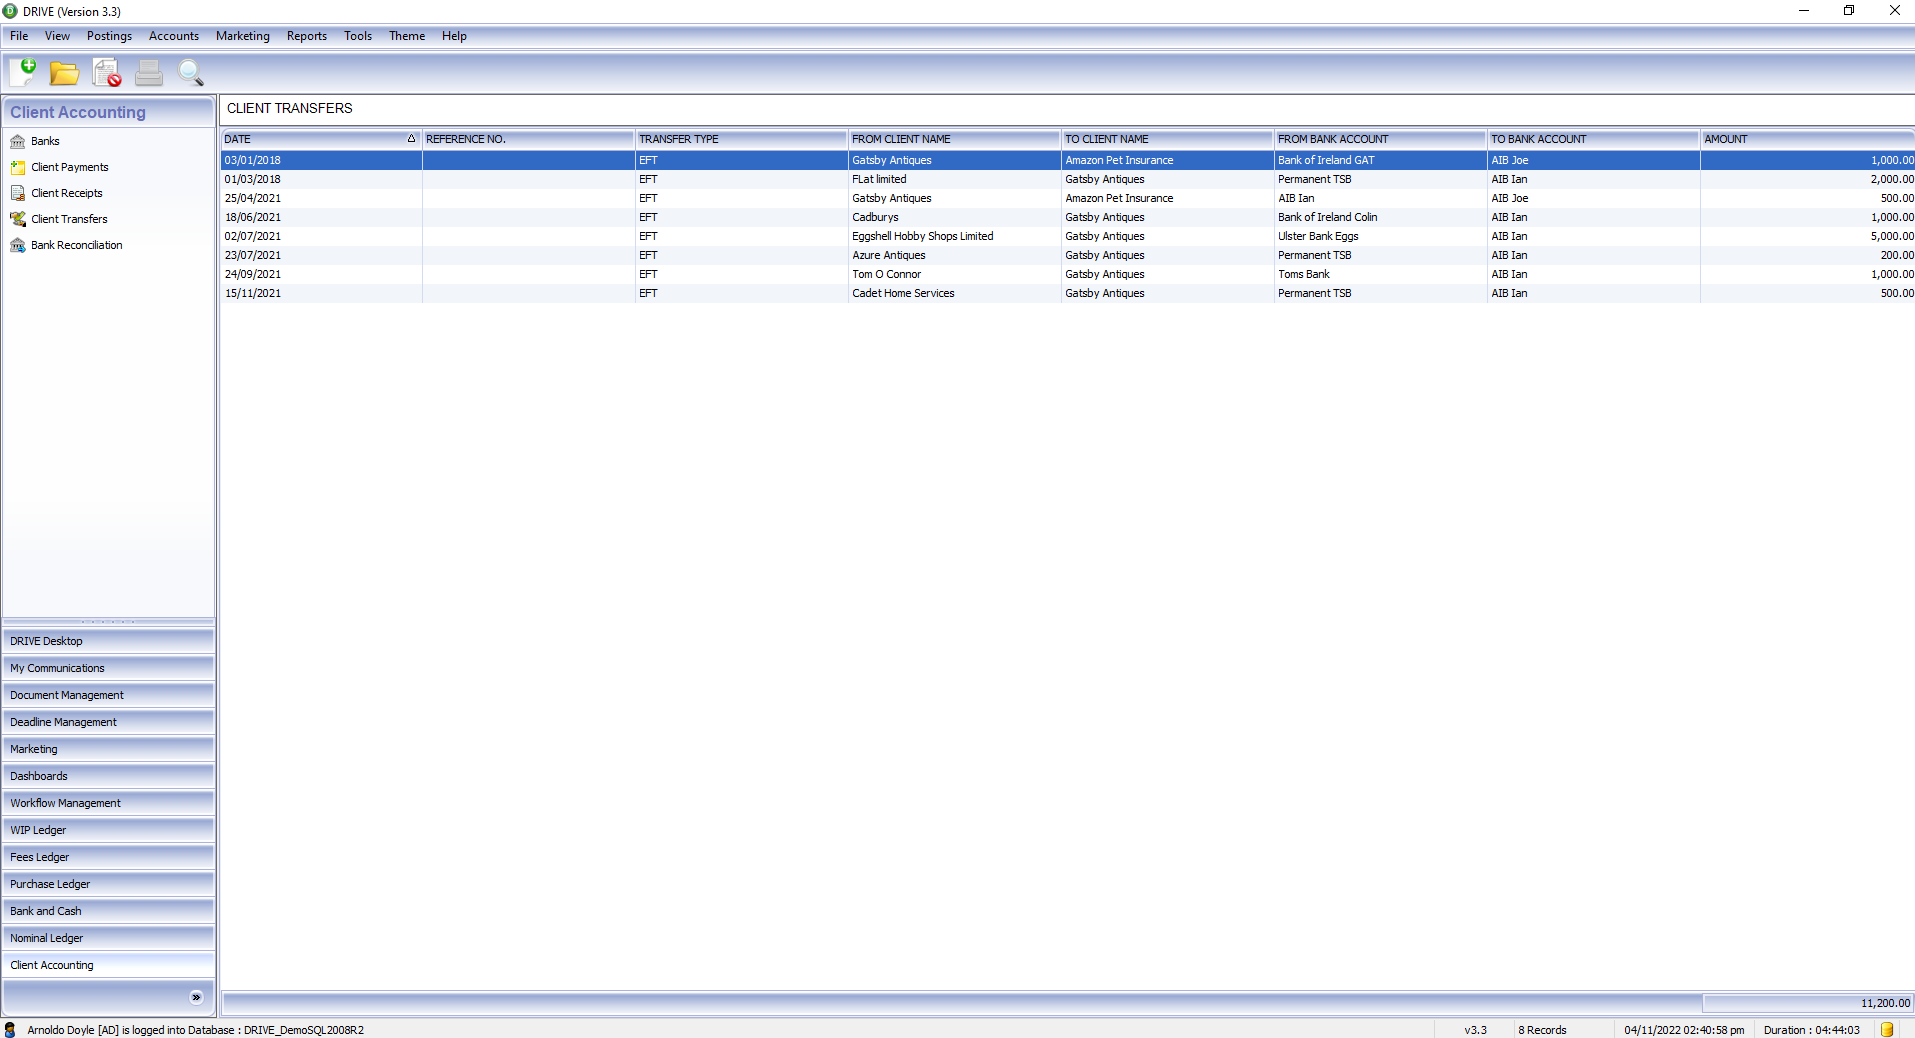Screen dimensions: 1915x1038
Task: Click the Open folder toolbar icon
Action: click(65, 72)
